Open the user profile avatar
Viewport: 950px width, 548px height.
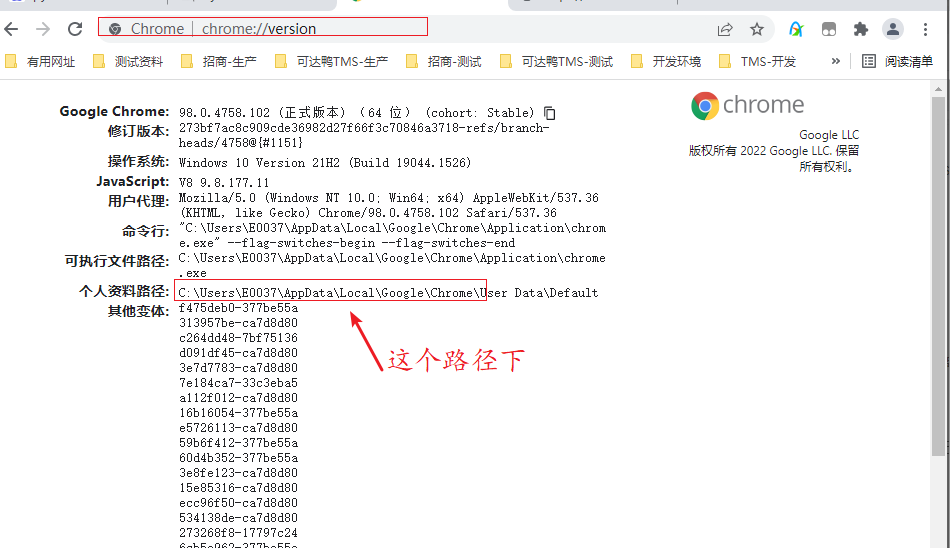coord(892,29)
